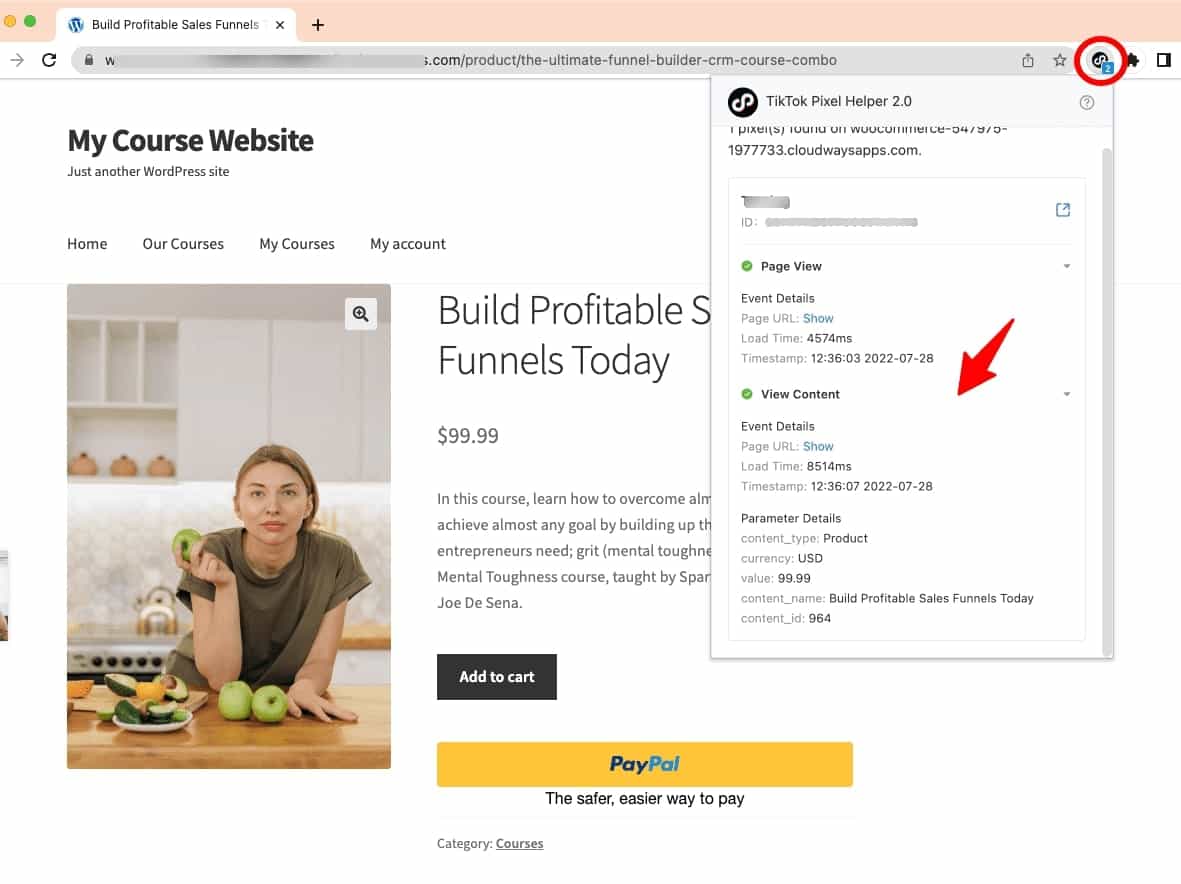The height and width of the screenshot is (884, 1181).
Task: Collapse the View Content event
Action: (1067, 395)
